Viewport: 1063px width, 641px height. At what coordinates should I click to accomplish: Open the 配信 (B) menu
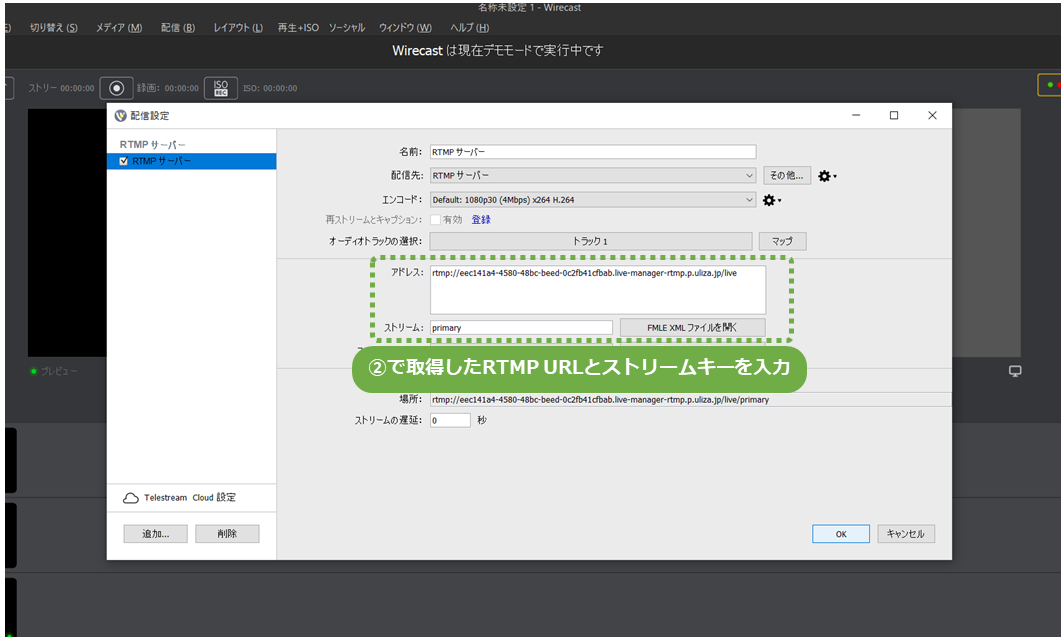click(x=178, y=28)
